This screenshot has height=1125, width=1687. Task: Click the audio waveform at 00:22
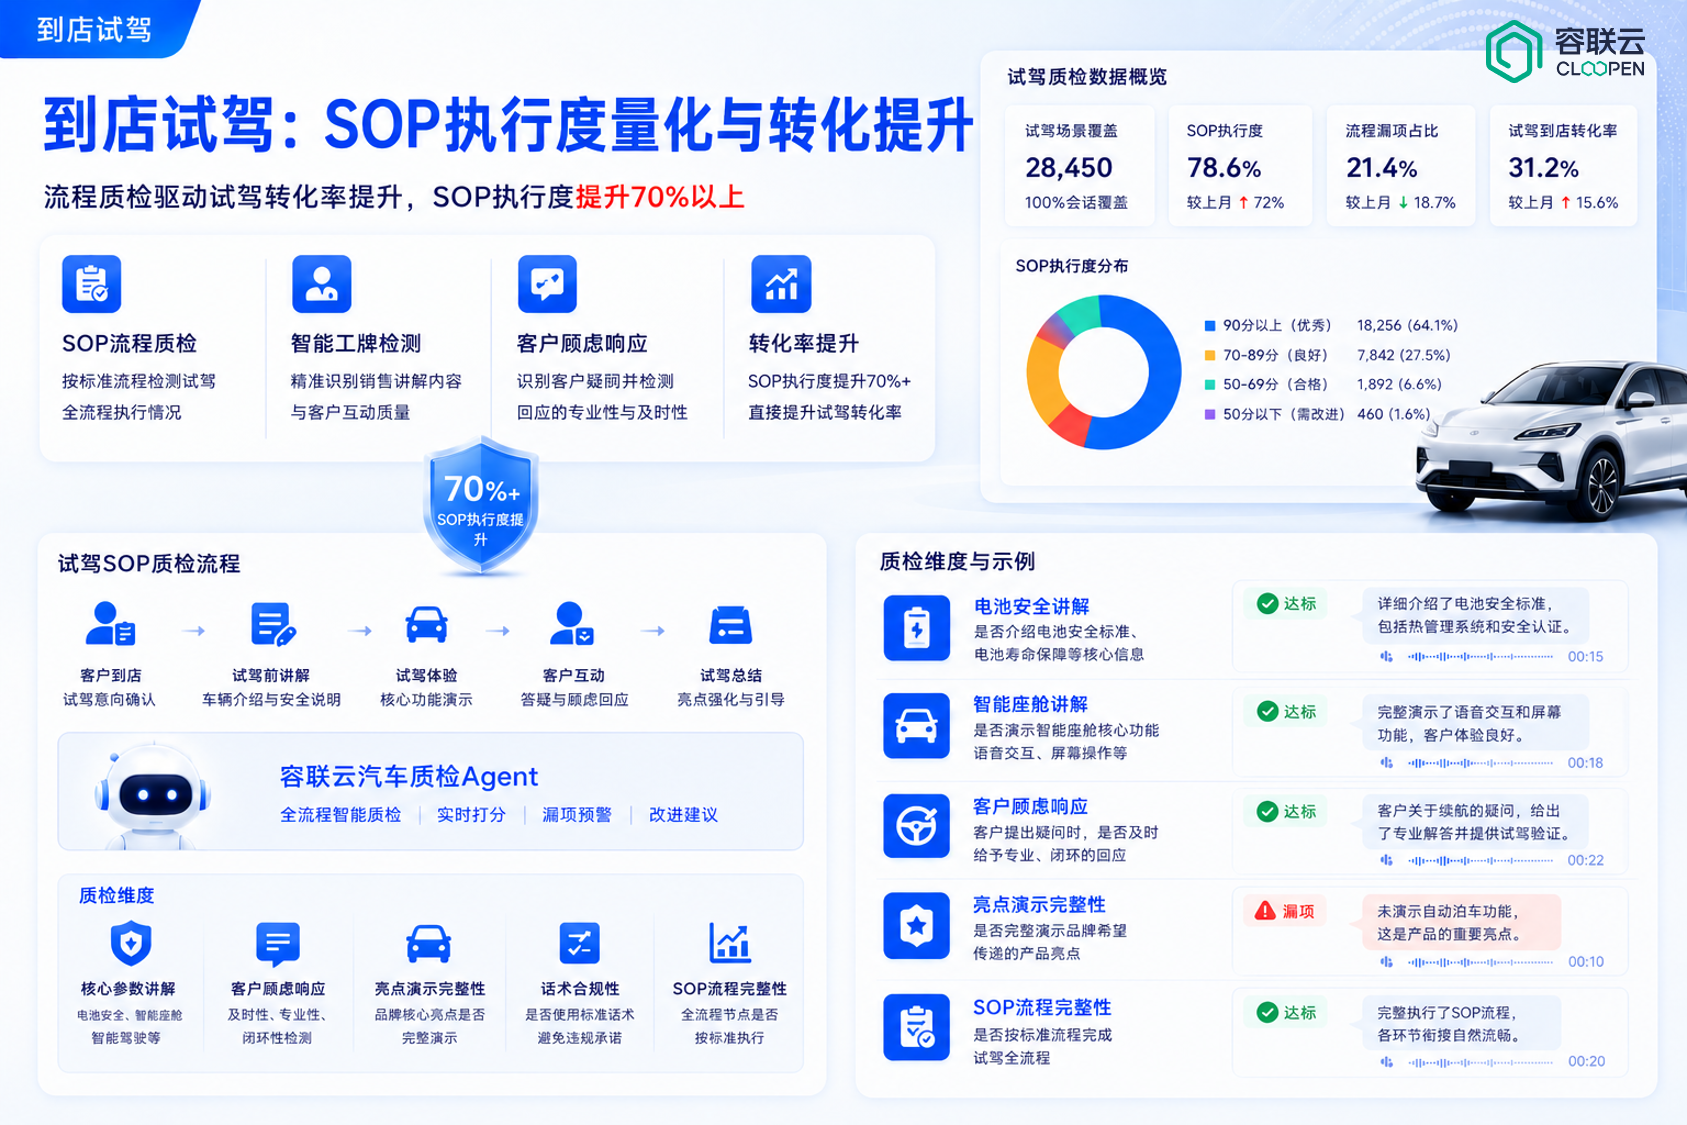pos(1480,861)
